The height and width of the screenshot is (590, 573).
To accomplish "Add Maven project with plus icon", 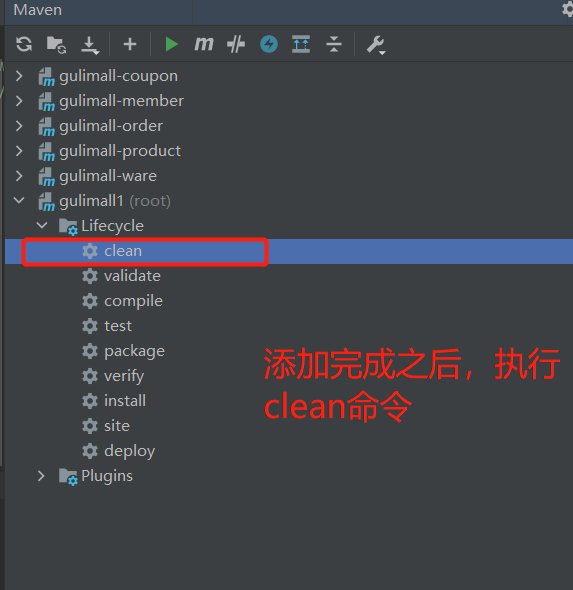I will click(x=130, y=44).
